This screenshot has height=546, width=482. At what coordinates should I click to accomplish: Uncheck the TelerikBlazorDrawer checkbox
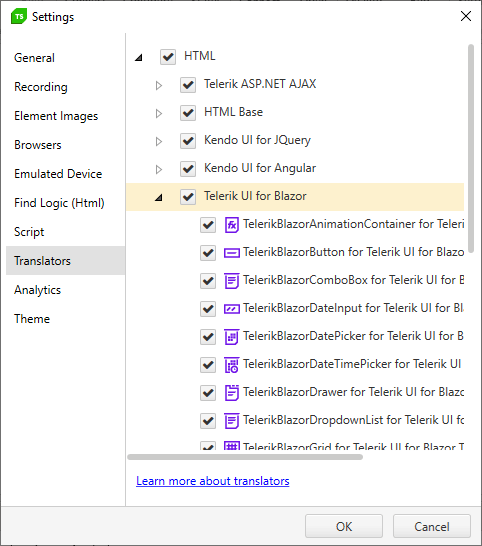coord(208,393)
